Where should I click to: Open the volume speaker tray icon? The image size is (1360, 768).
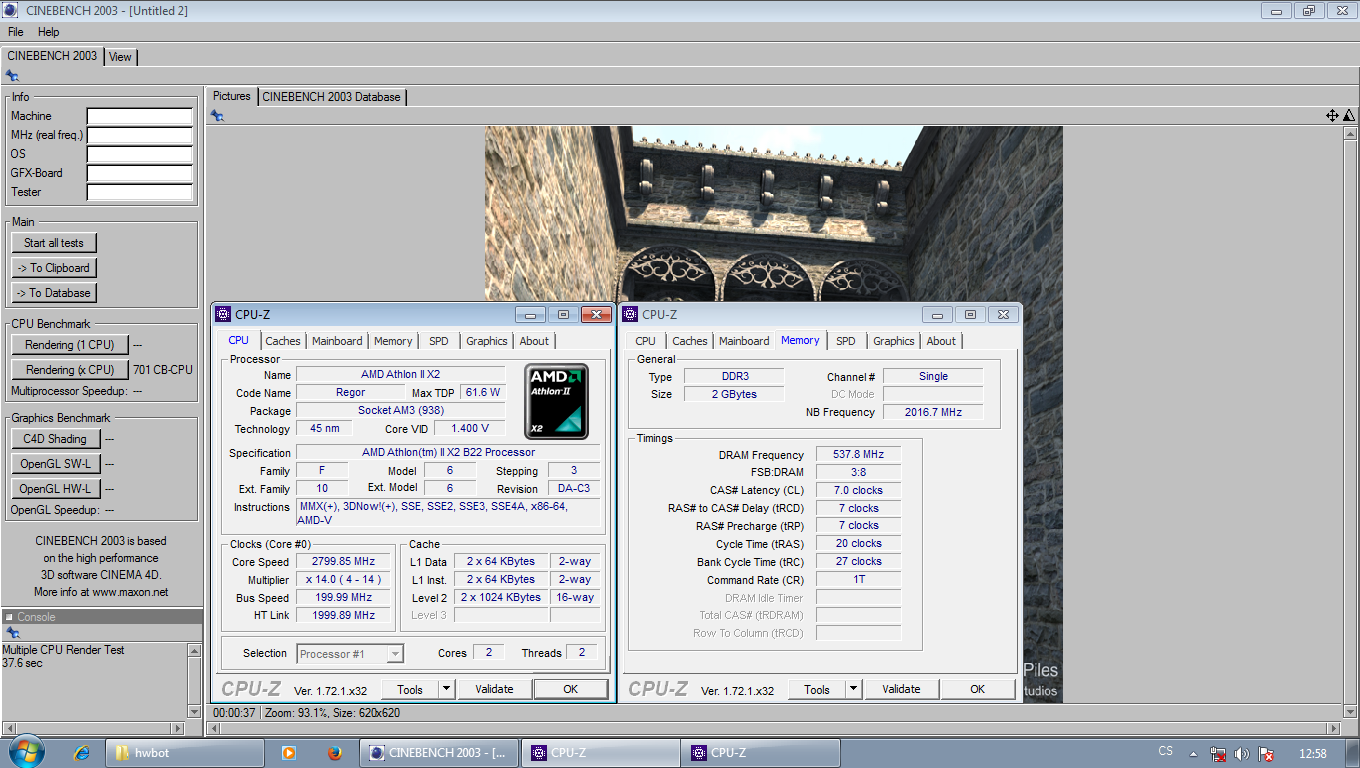[x=1242, y=753]
